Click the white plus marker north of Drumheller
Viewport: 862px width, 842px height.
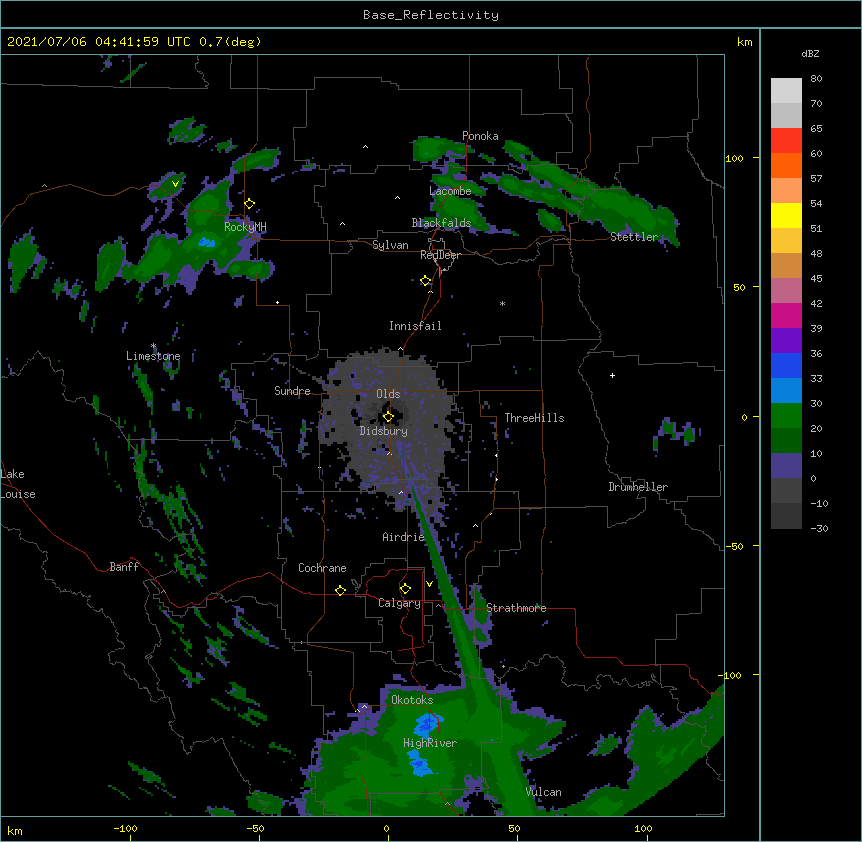612,375
